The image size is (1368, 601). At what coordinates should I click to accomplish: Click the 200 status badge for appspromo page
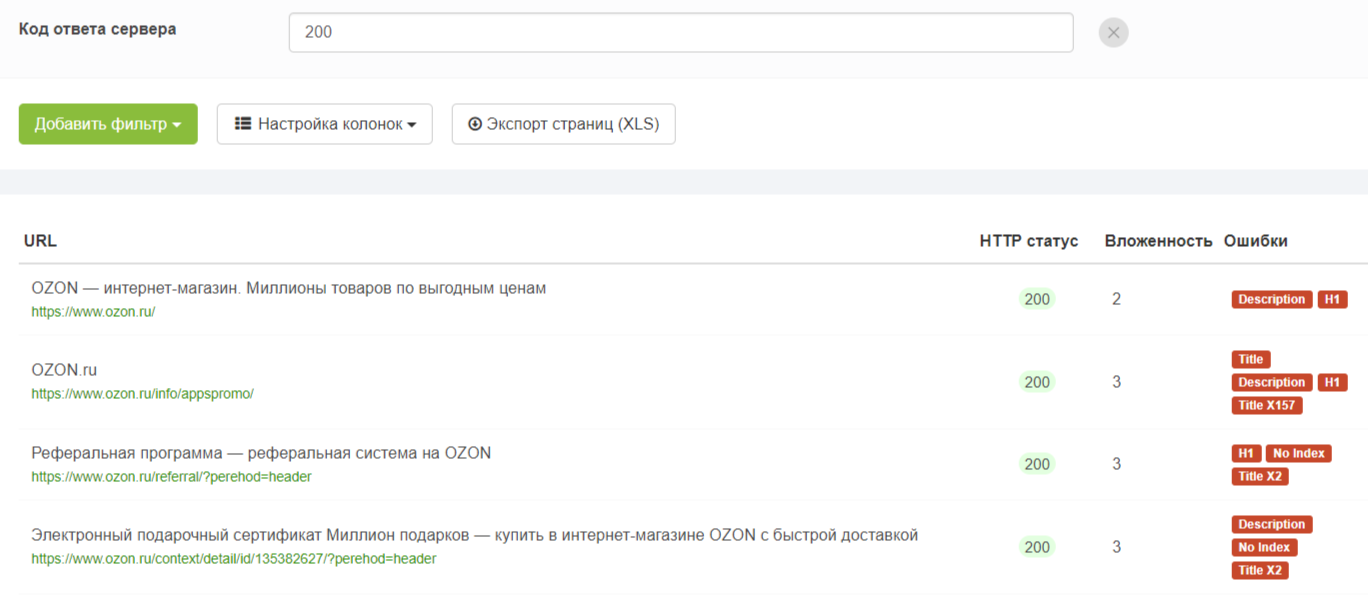(x=1037, y=382)
